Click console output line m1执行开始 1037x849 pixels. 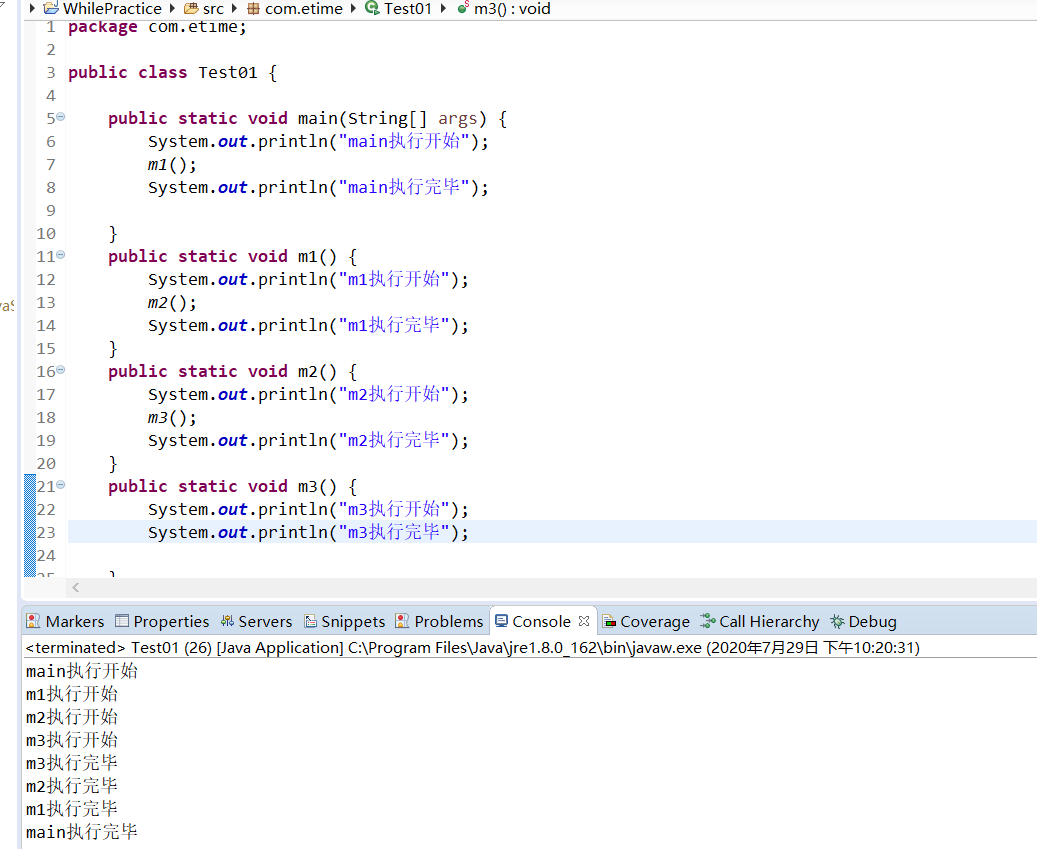(72, 694)
